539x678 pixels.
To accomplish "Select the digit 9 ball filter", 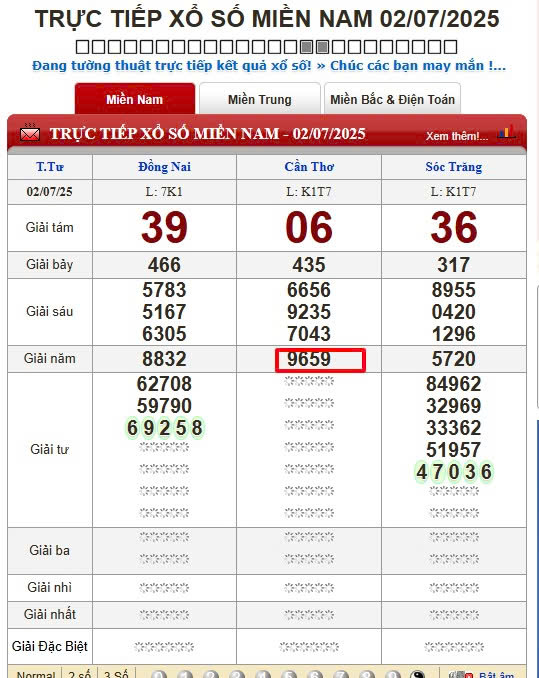I will coord(392,675).
